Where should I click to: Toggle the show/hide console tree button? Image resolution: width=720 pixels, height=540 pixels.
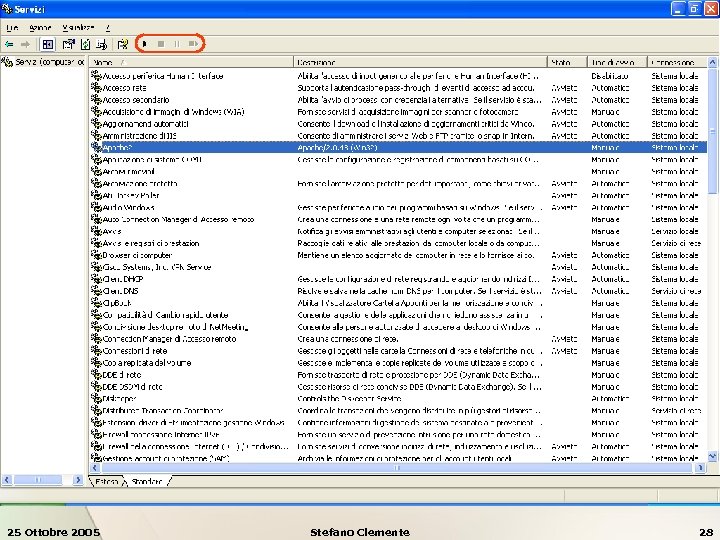tap(48, 44)
